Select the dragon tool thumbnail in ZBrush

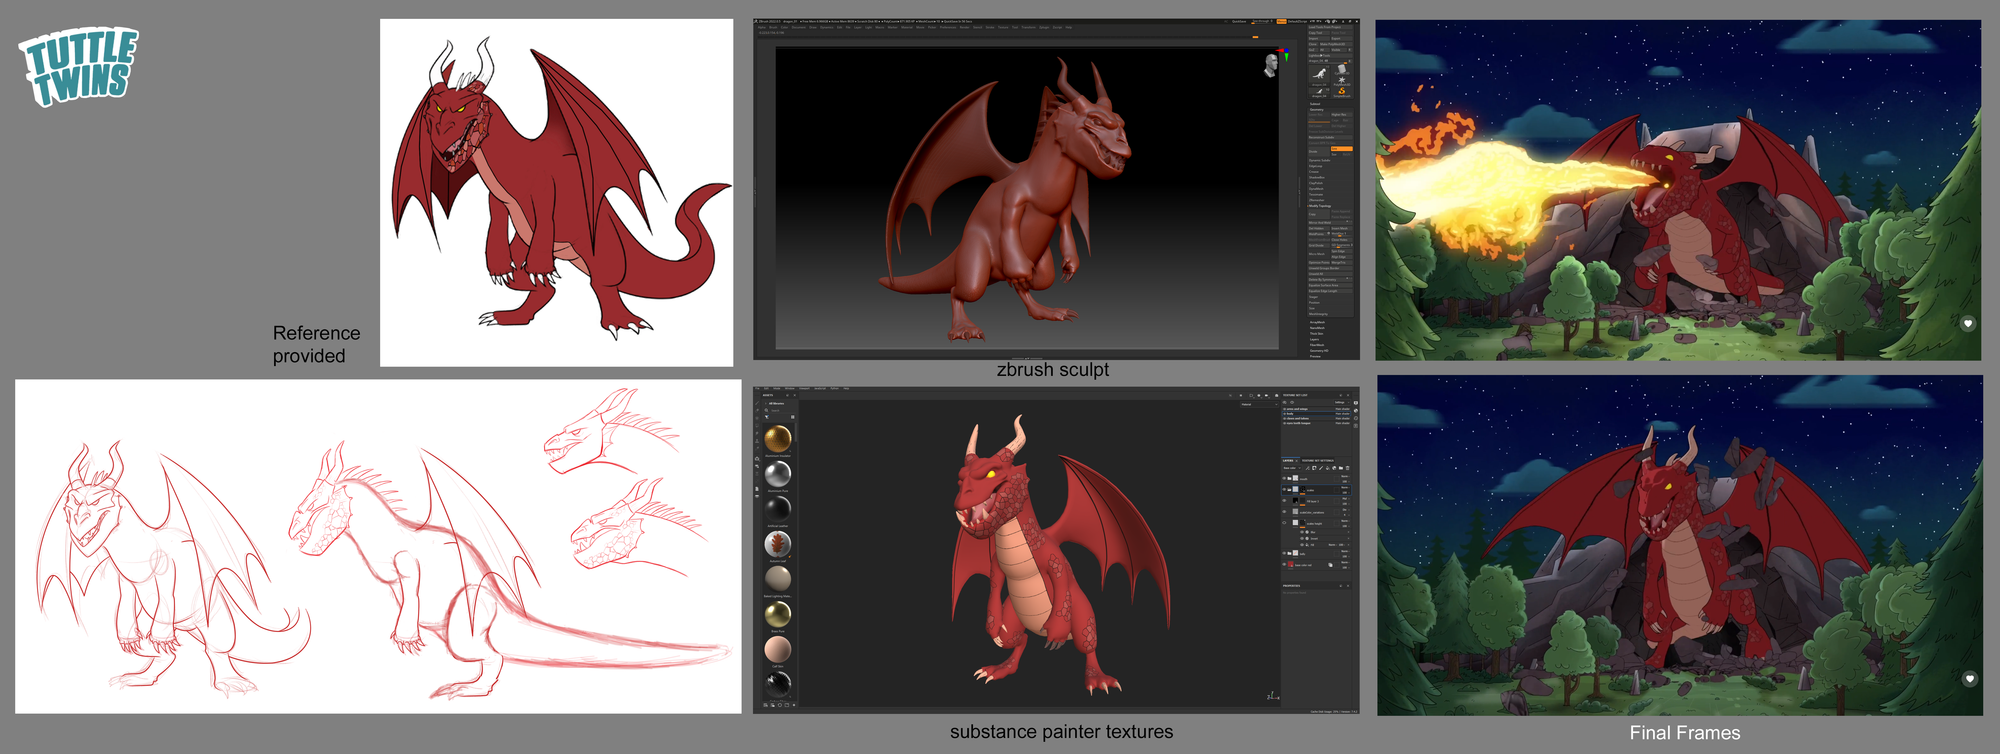click(x=1320, y=75)
